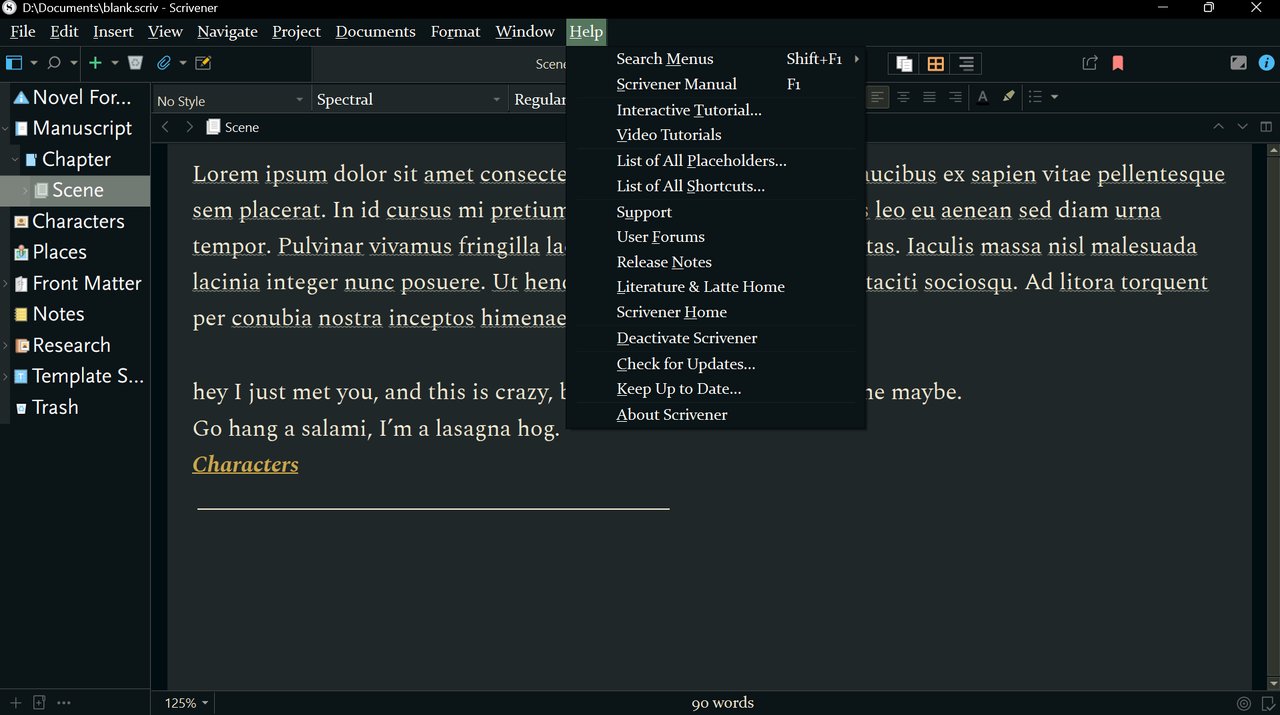The height and width of the screenshot is (715, 1280).
Task: Click the document status checkmark icon in footer
Action: (1267, 703)
